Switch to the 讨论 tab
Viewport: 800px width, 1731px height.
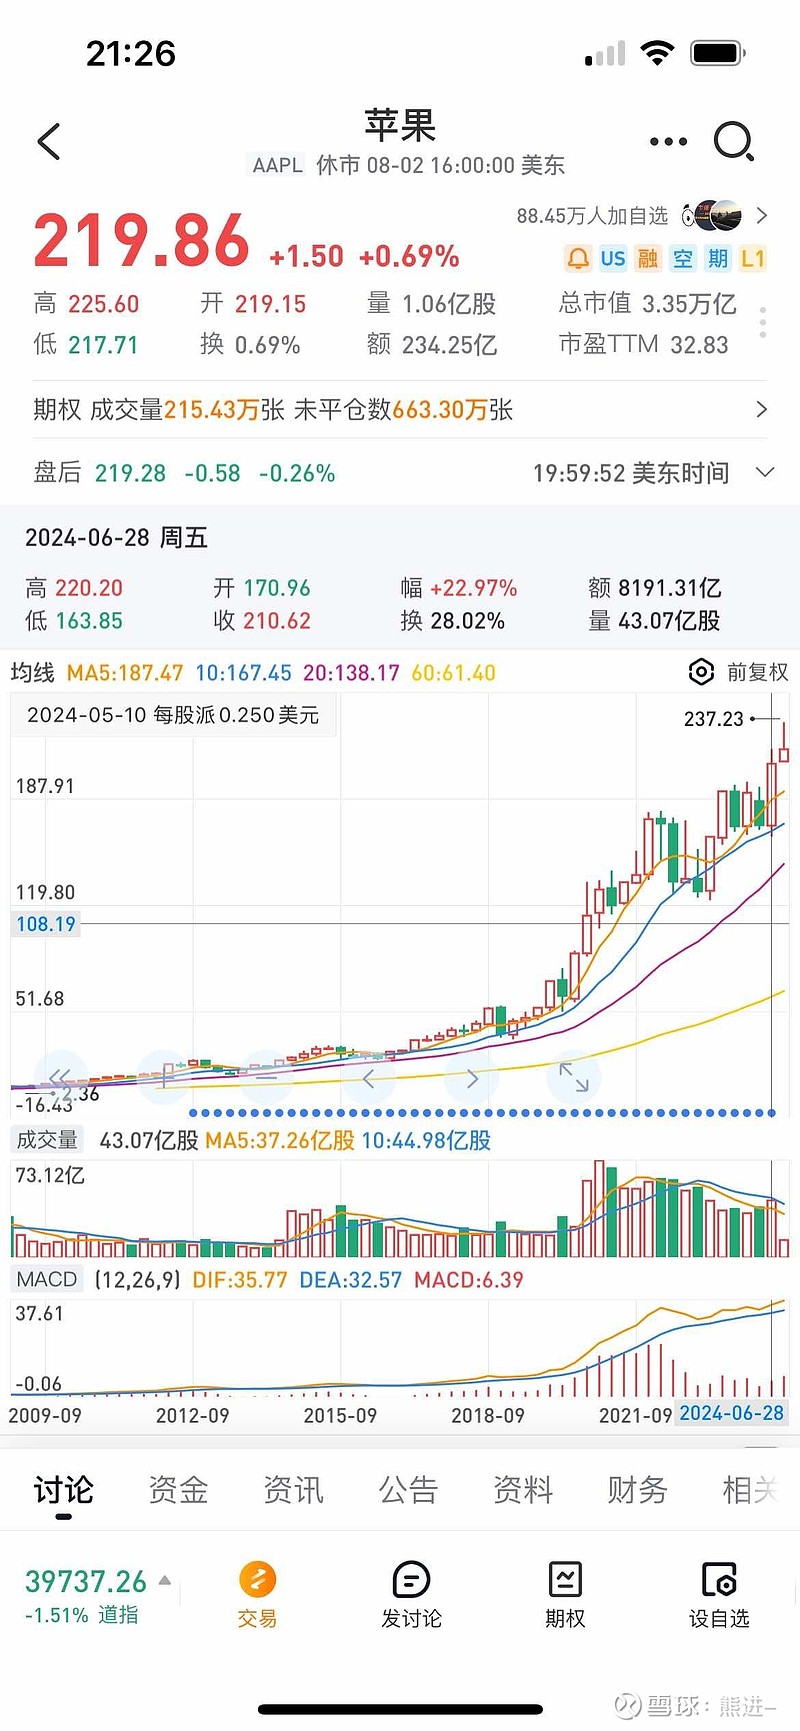tap(63, 1490)
